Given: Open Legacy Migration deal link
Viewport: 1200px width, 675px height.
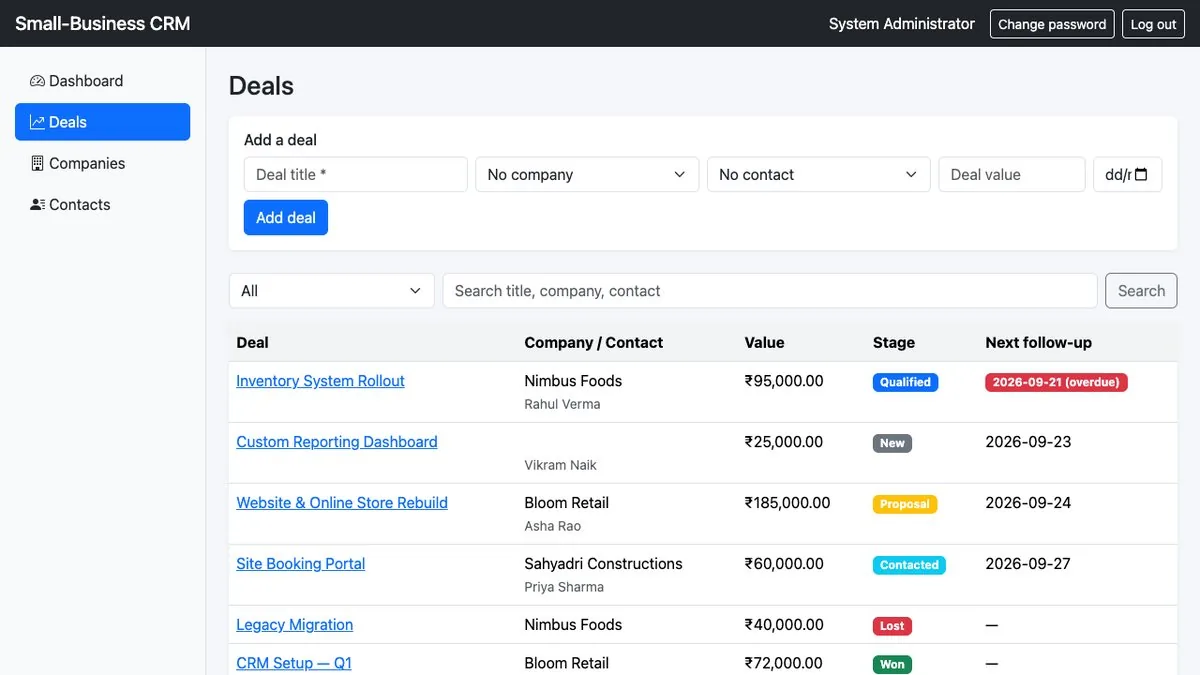Looking at the screenshot, I should point(295,625).
